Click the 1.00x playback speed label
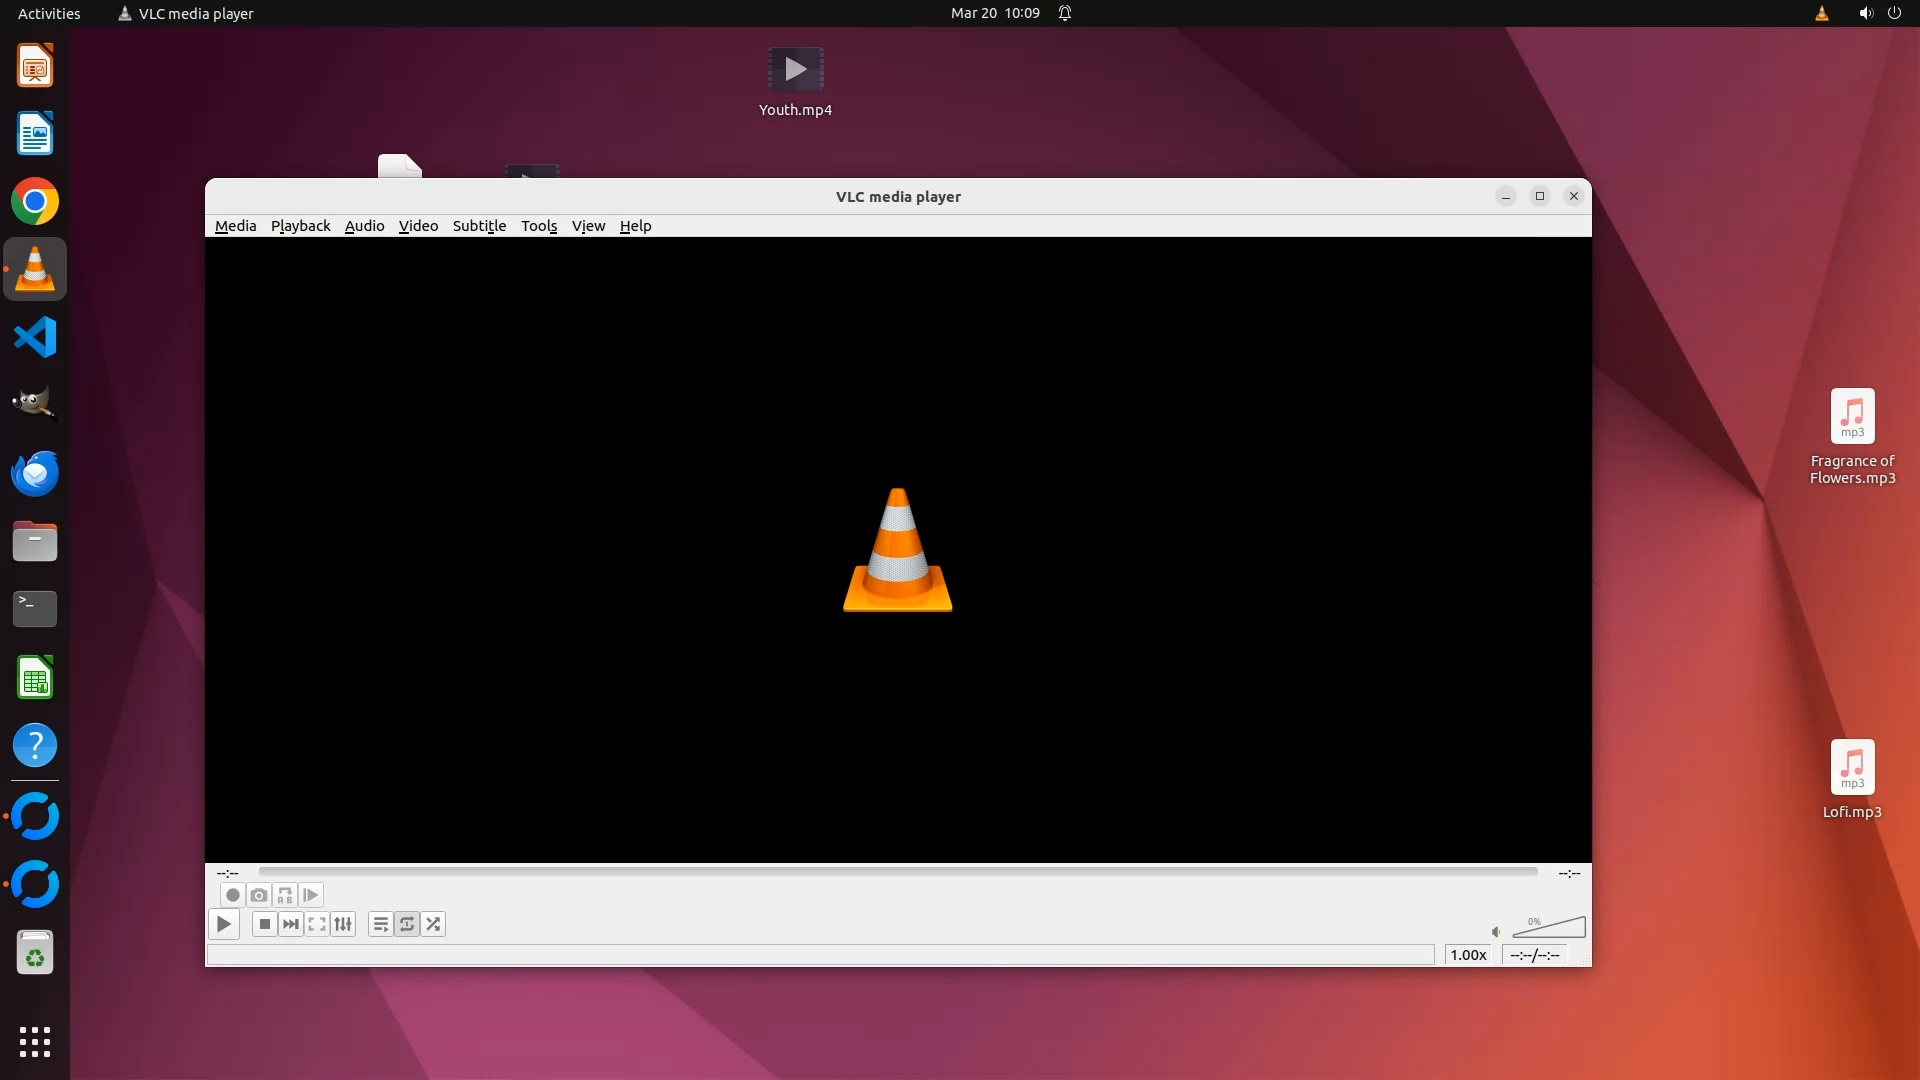The height and width of the screenshot is (1080, 1920). 1468,955
